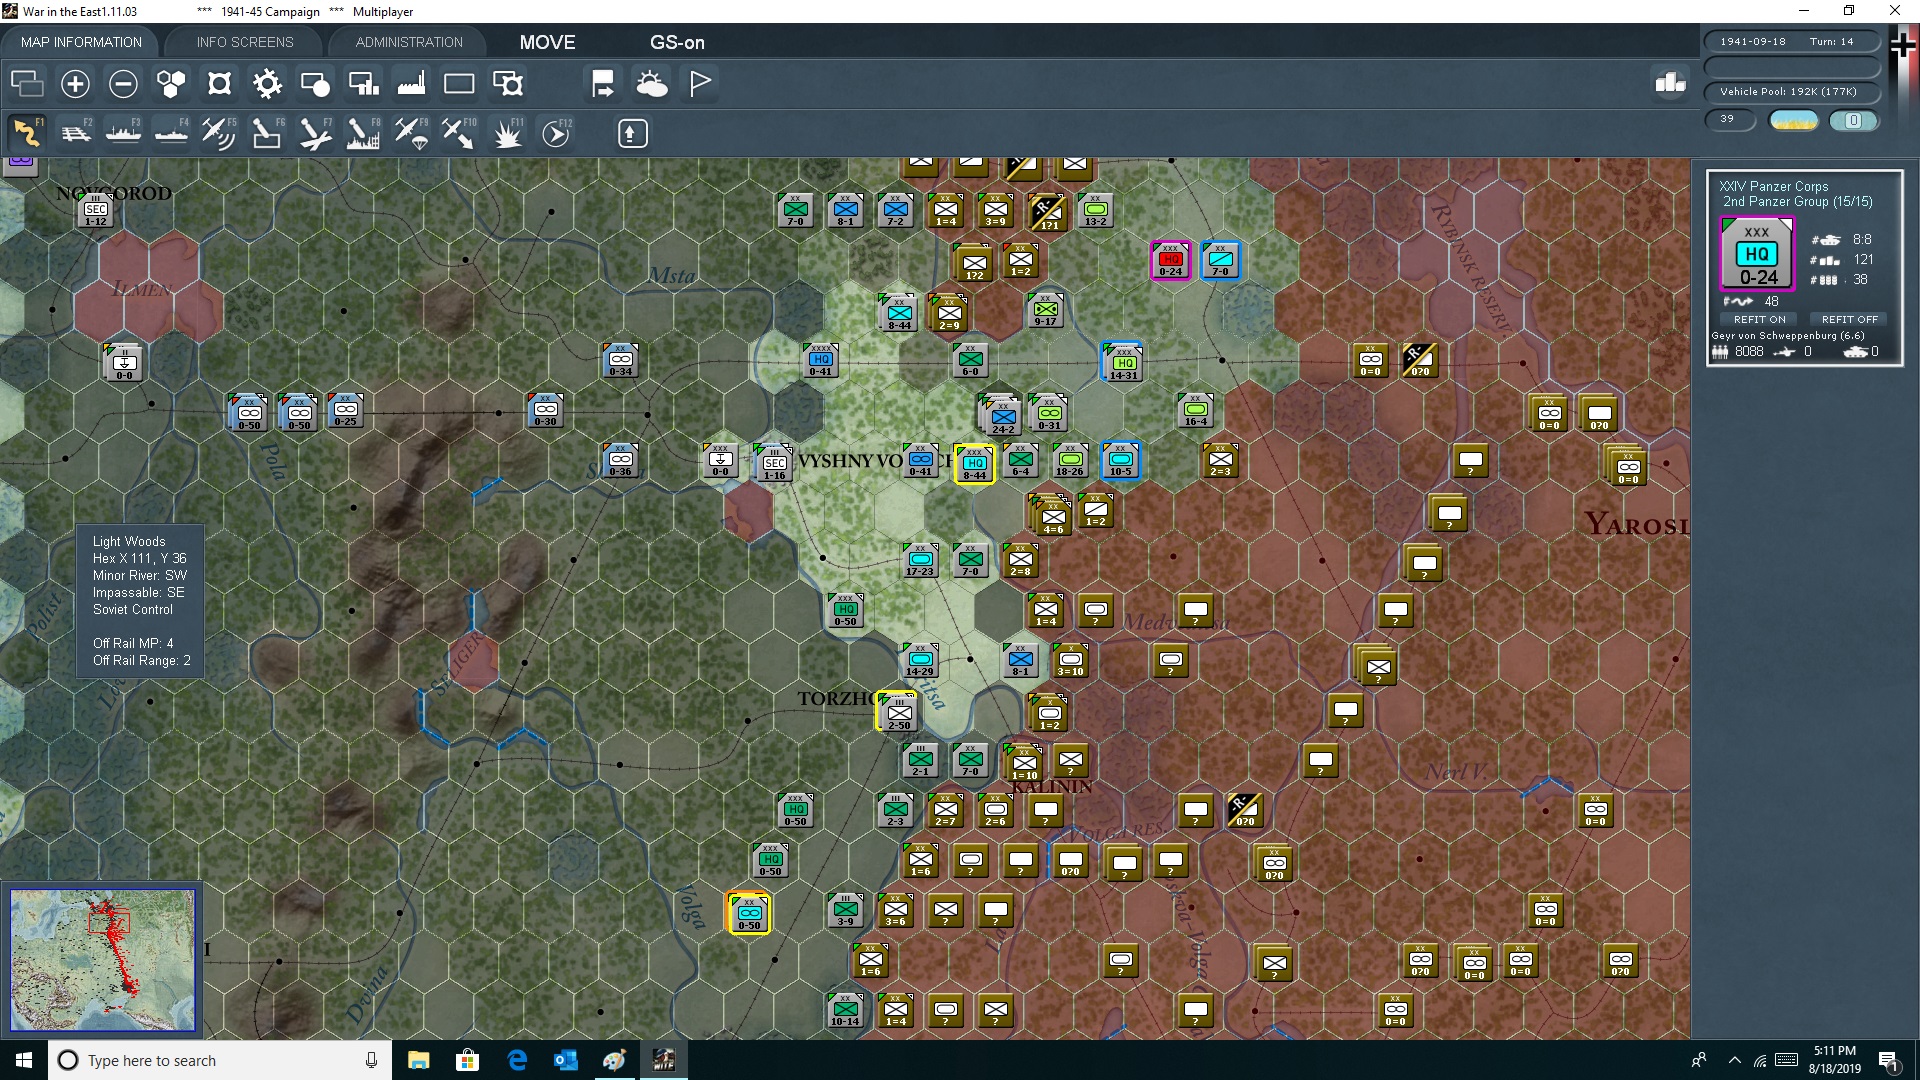This screenshot has width=1920, height=1080.
Task: Click the end-of-turn flag icon
Action: coord(699,84)
